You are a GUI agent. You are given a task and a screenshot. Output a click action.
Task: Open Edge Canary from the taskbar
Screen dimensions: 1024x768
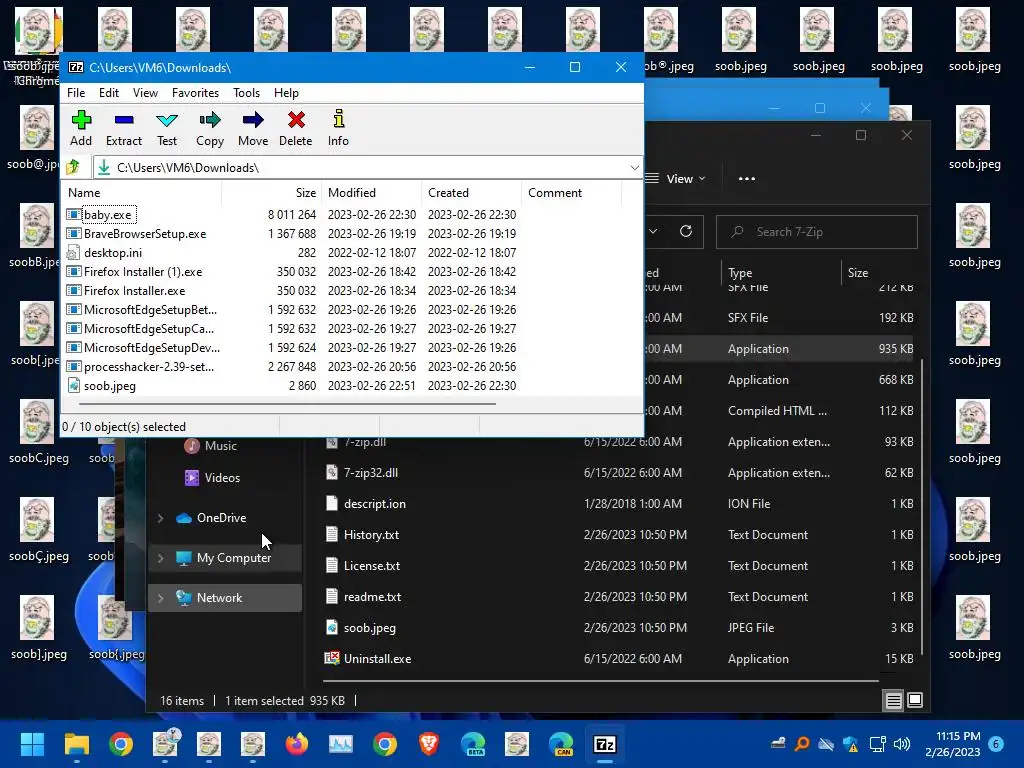(x=561, y=744)
